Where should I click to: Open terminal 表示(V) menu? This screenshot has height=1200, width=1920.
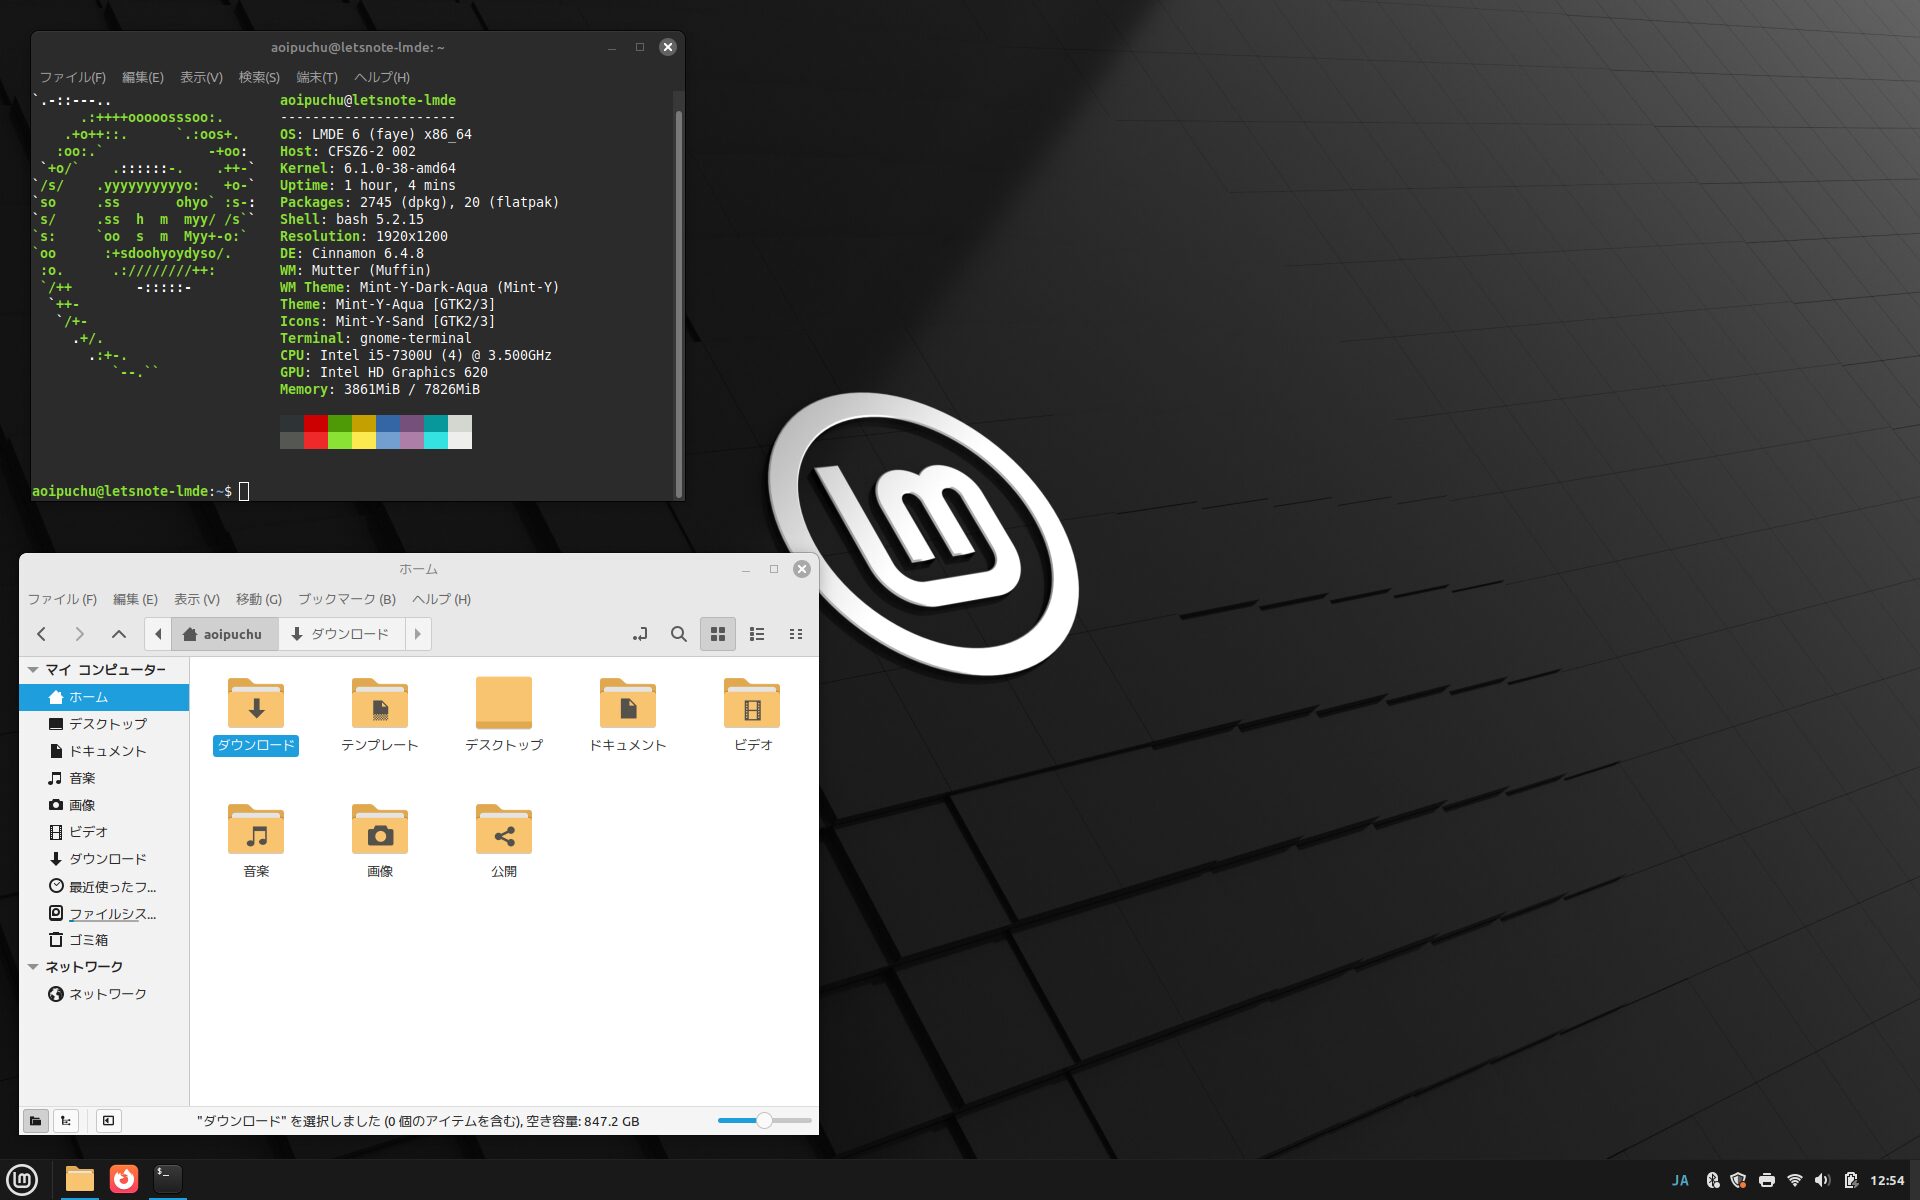201,77
